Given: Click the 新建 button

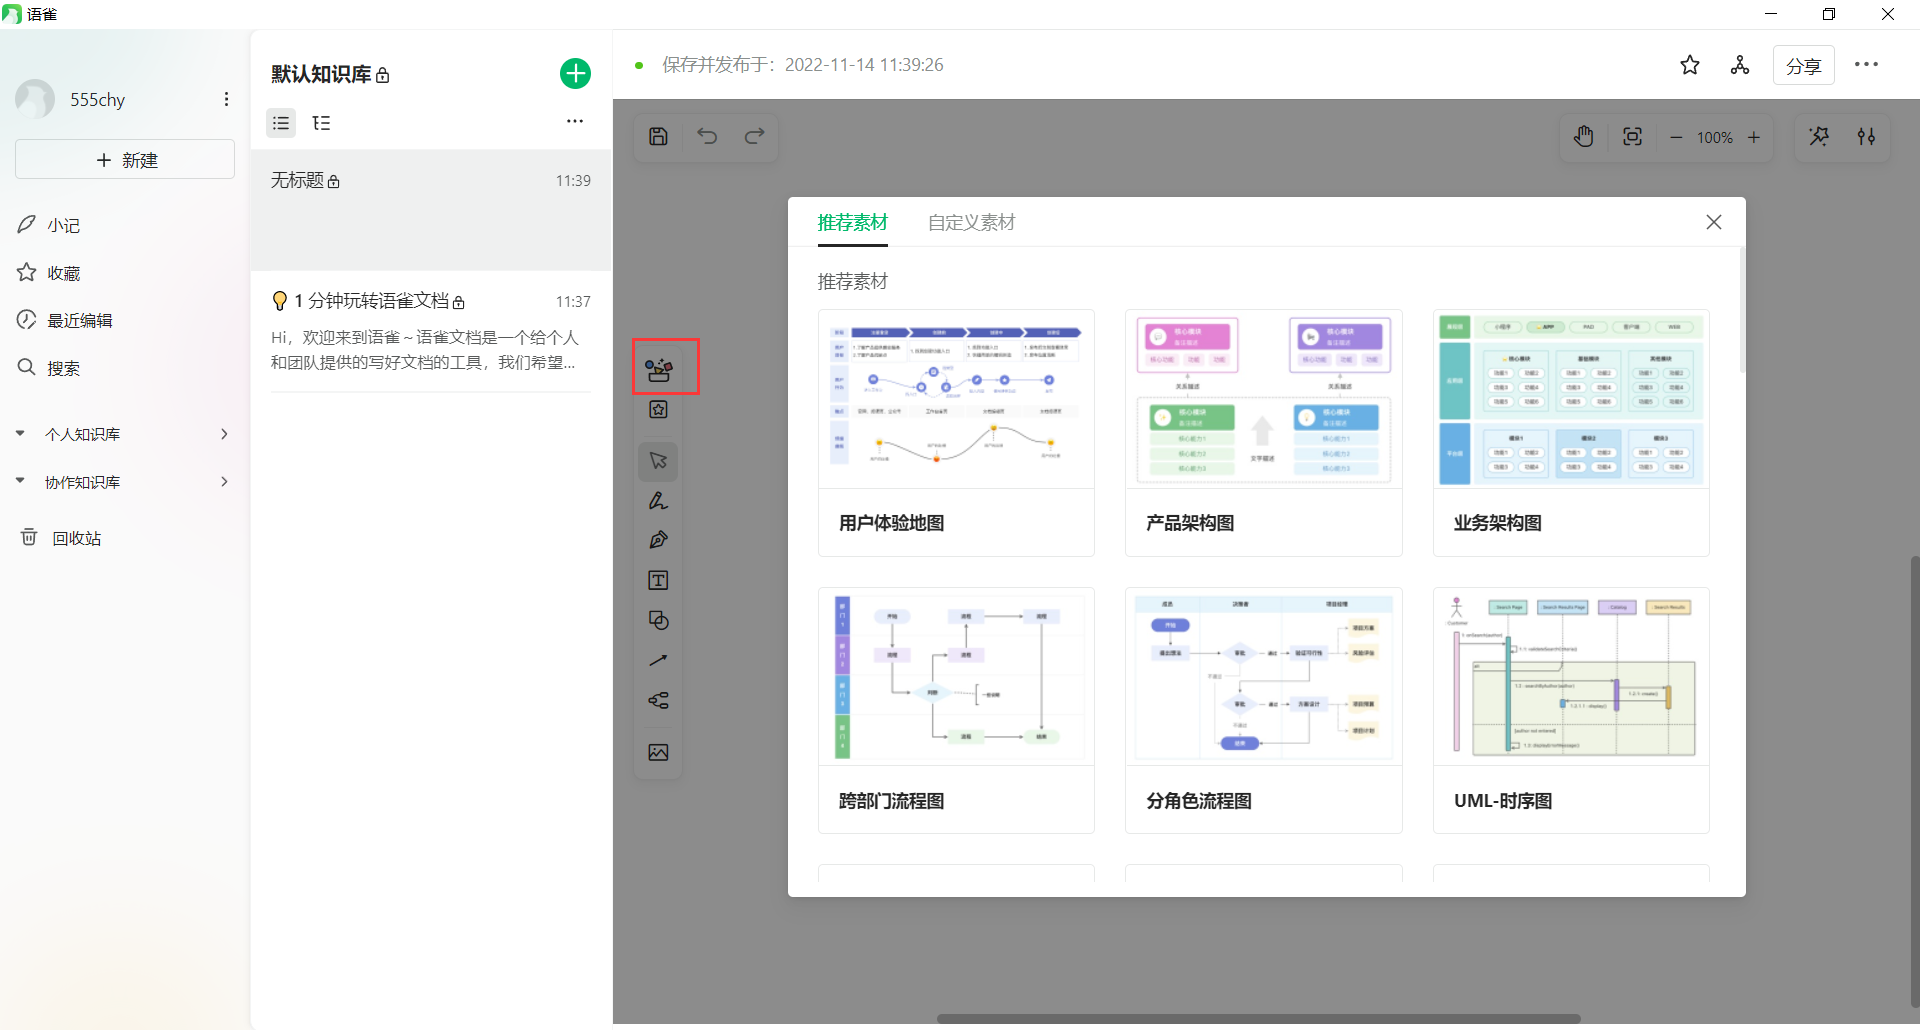Looking at the screenshot, I should click(x=125, y=160).
